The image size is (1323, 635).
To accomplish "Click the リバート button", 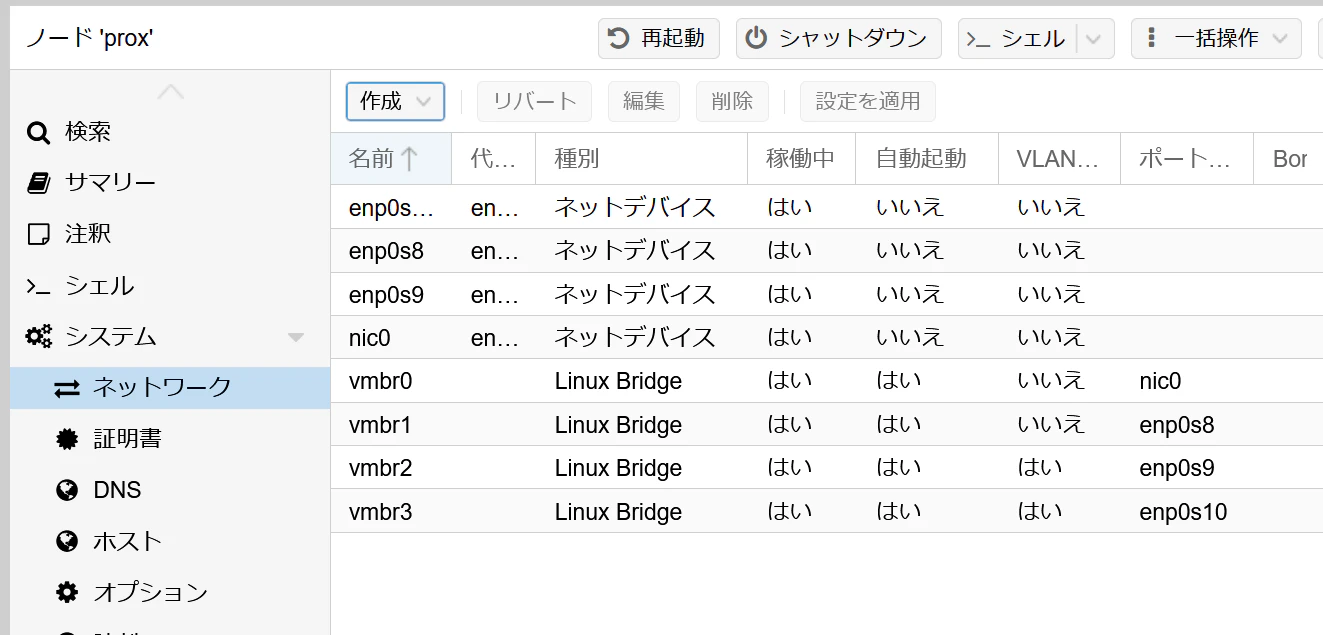I will coord(535,101).
